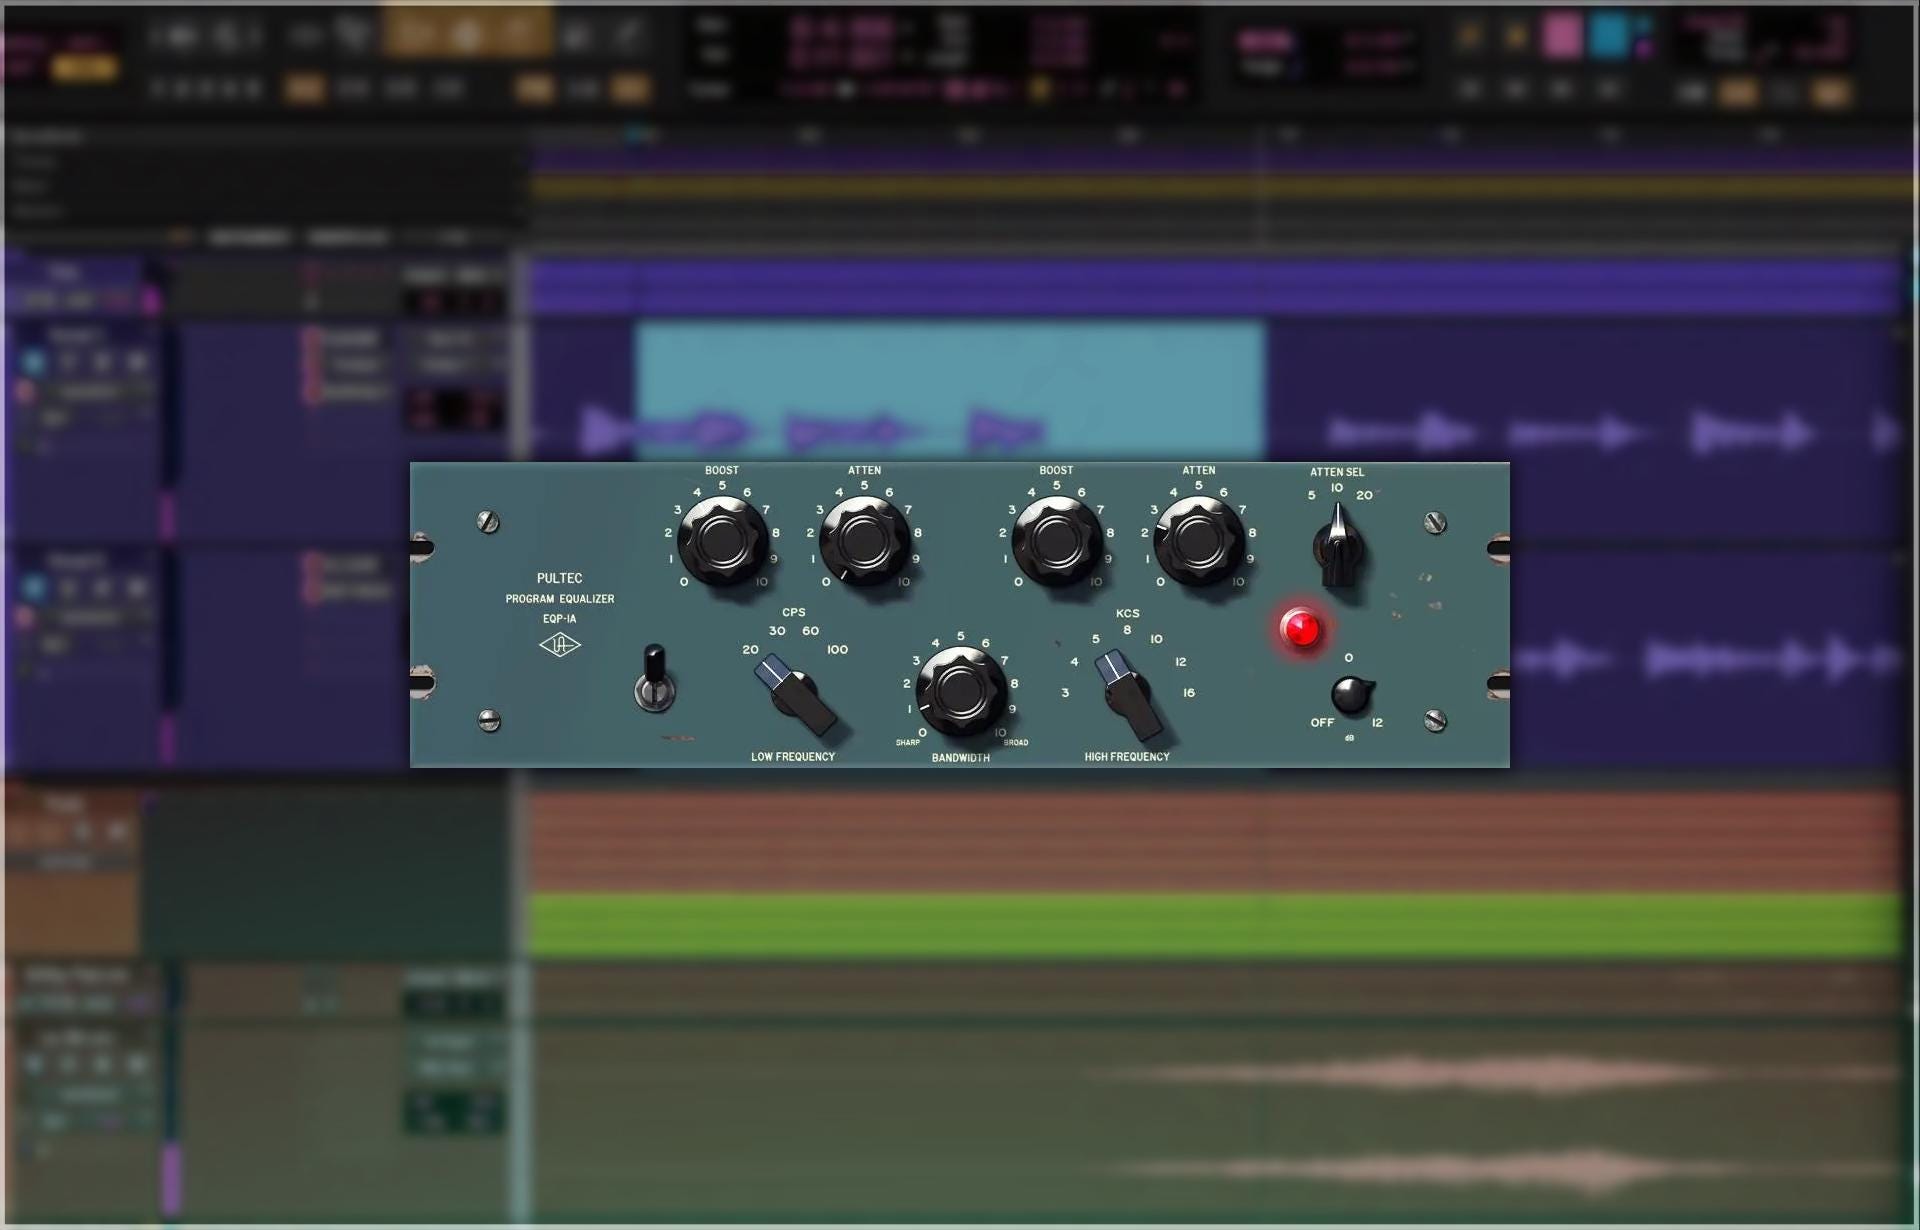This screenshot has height=1230, width=1920.
Task: Click the high frequency ATTEN knob
Action: point(1198,541)
